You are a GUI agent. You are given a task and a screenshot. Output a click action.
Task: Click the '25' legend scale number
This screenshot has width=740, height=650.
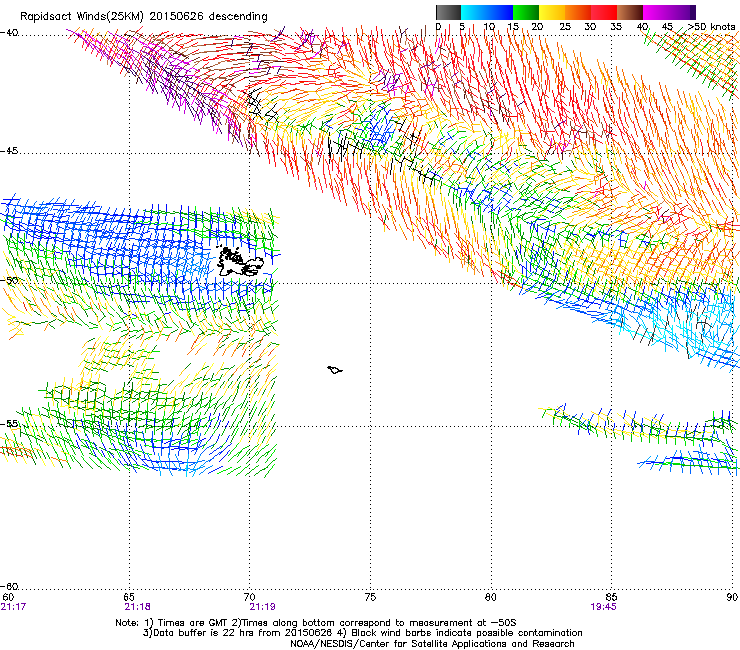click(x=565, y=27)
